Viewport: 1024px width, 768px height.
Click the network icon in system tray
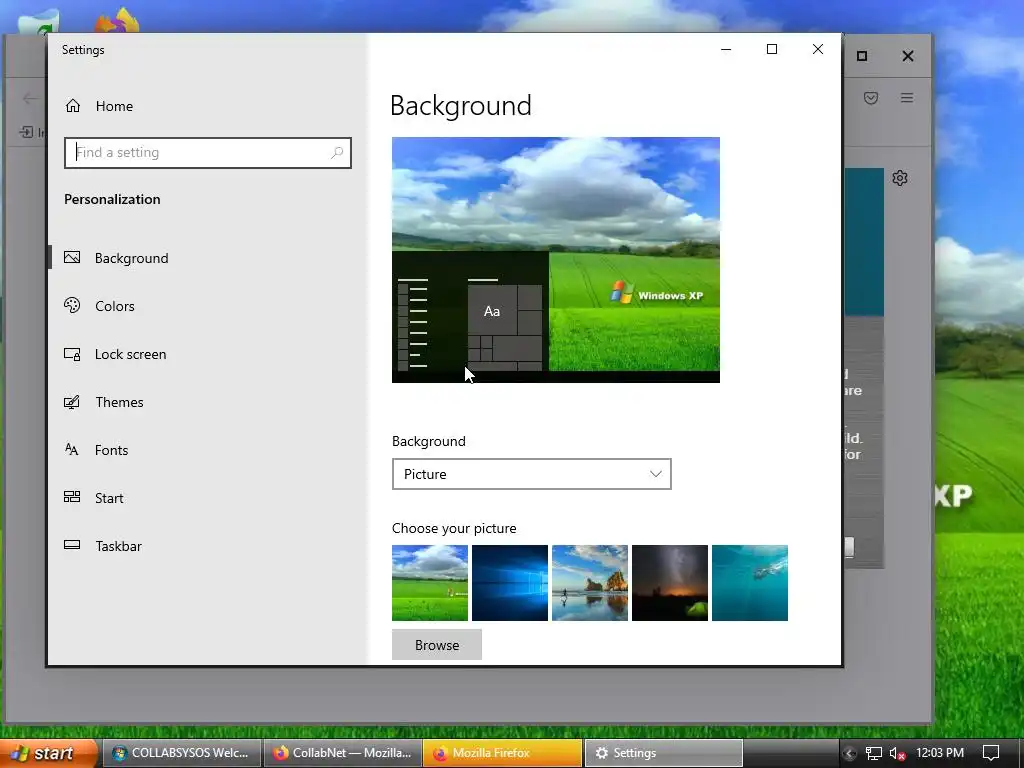click(x=873, y=753)
